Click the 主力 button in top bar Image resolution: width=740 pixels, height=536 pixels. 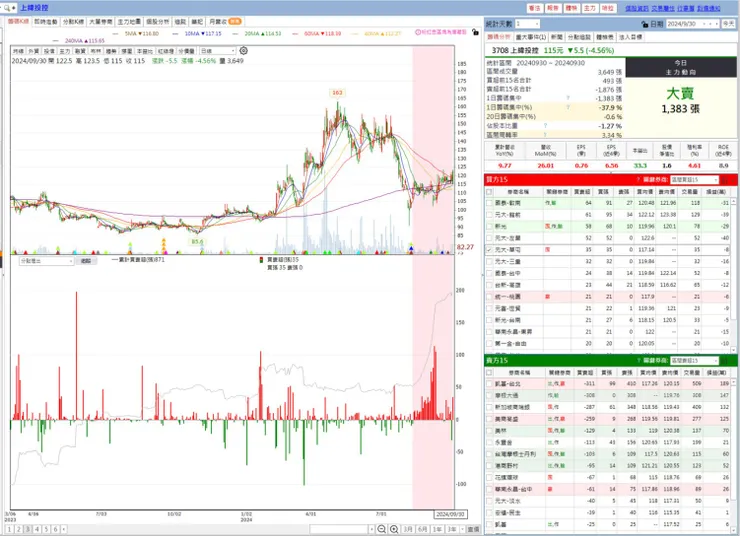click(589, 8)
